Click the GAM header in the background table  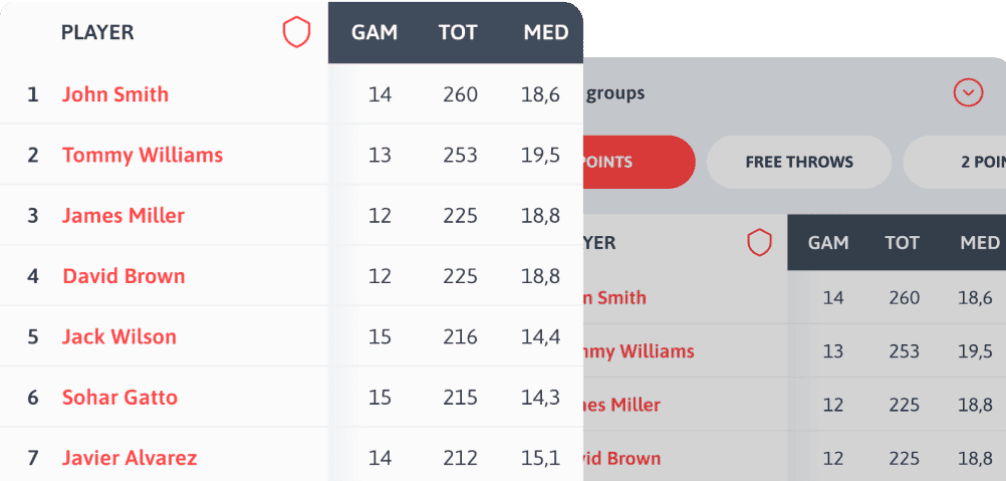click(828, 242)
